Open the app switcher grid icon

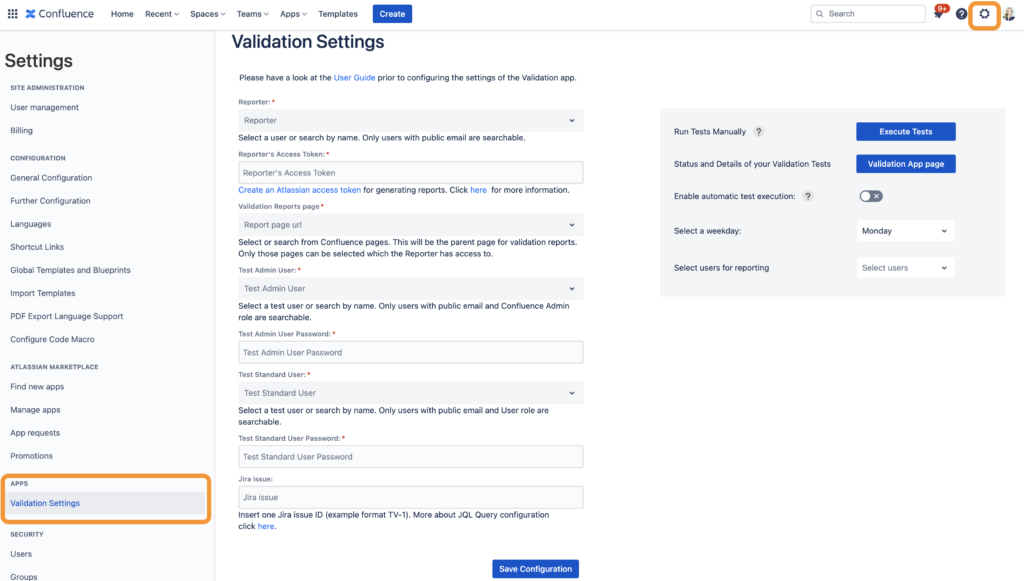(x=12, y=14)
